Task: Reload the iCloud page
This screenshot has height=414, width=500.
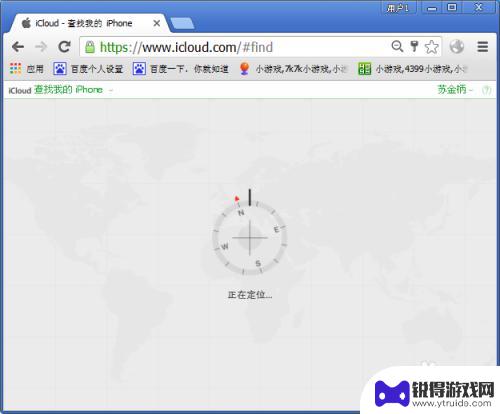Action: pos(64,47)
